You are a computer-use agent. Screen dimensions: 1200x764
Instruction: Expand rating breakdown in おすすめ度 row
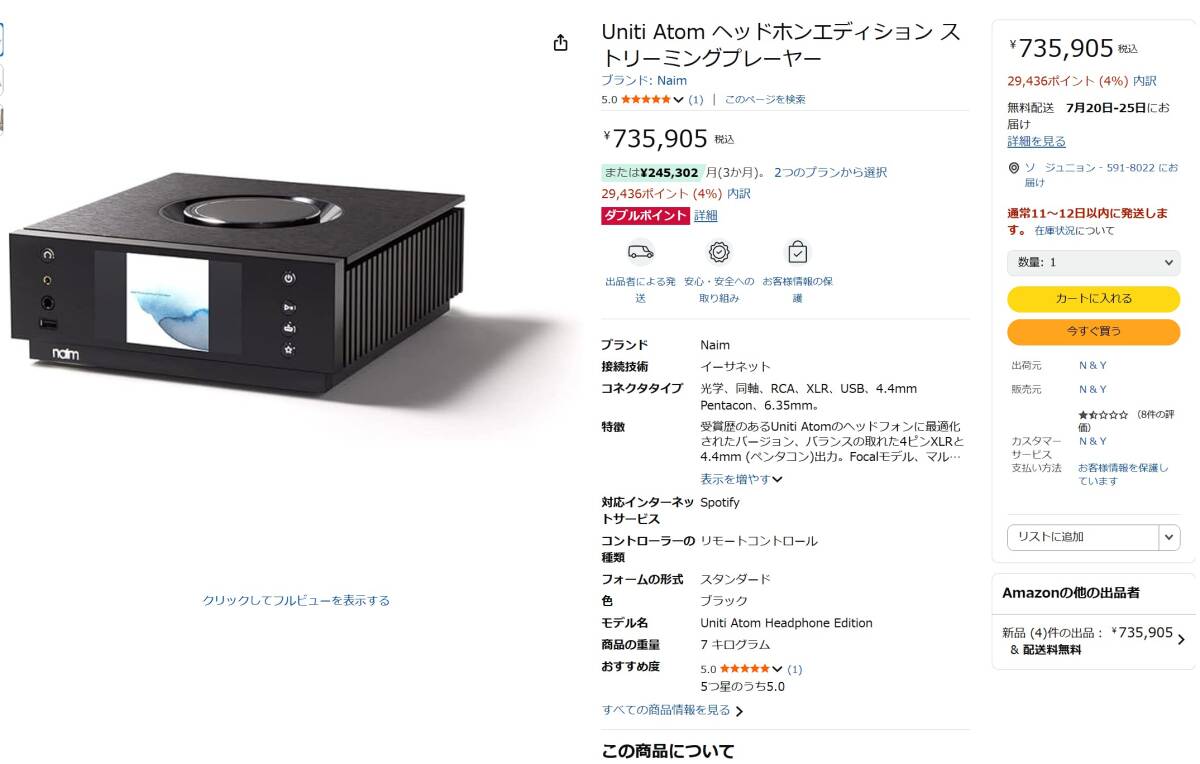777,669
